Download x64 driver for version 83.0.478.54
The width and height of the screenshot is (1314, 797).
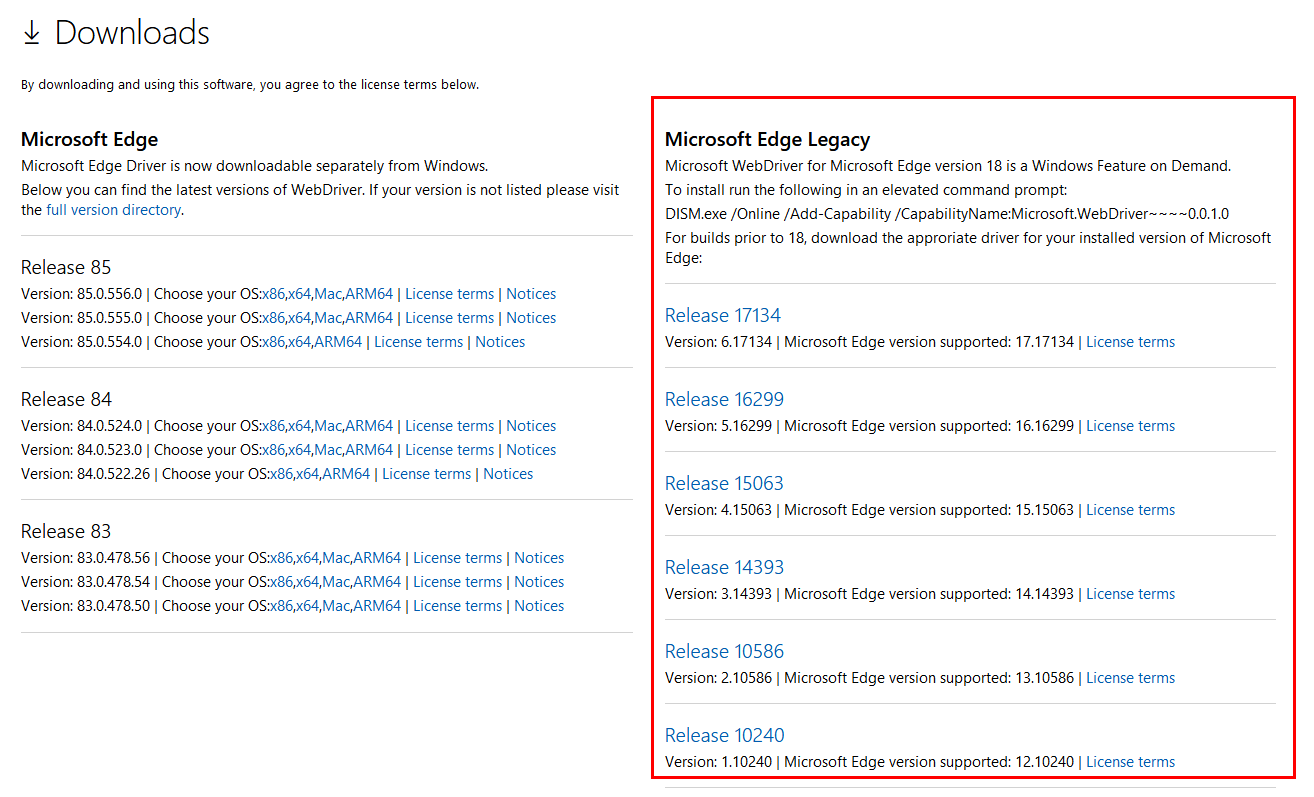[x=307, y=582]
